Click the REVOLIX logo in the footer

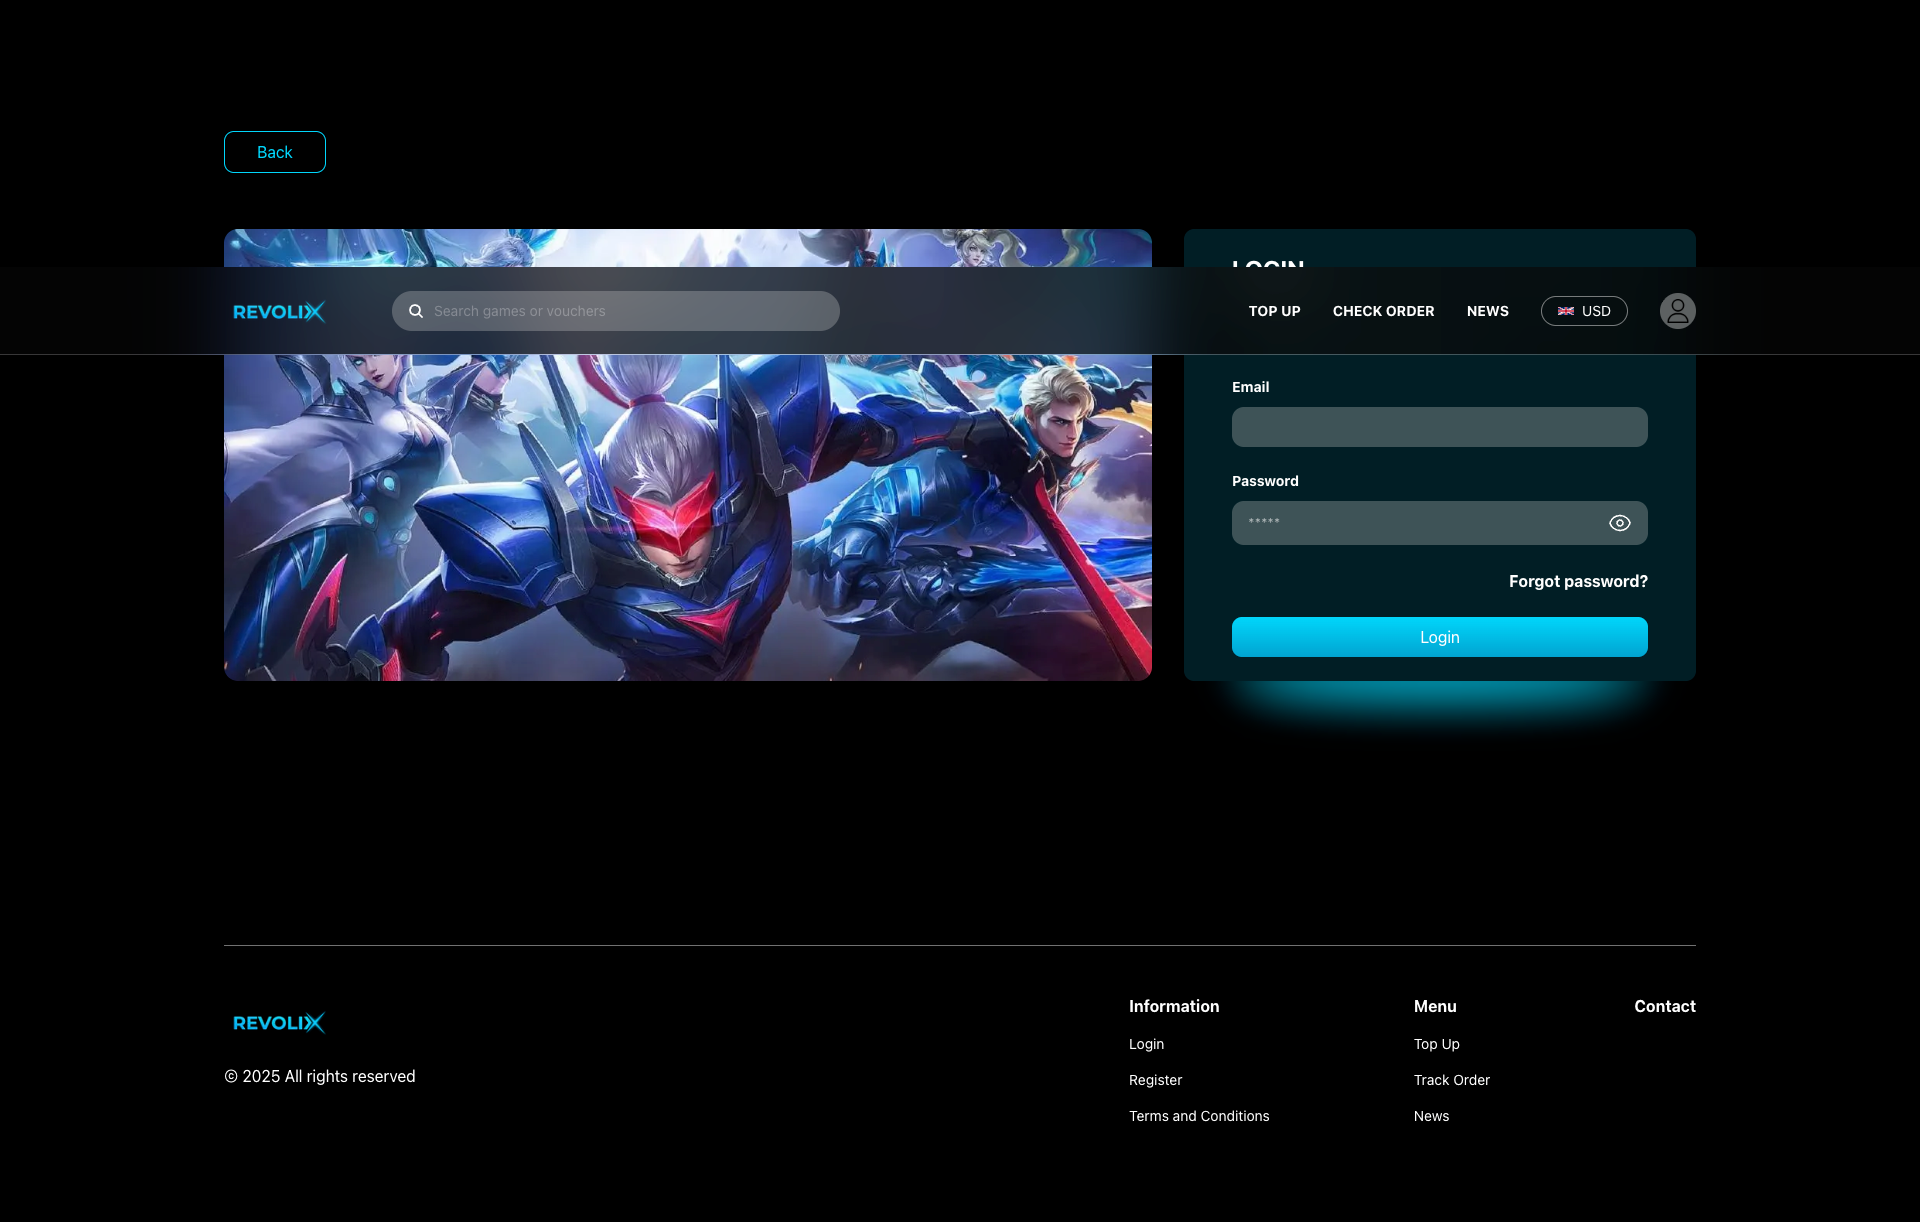279,1022
